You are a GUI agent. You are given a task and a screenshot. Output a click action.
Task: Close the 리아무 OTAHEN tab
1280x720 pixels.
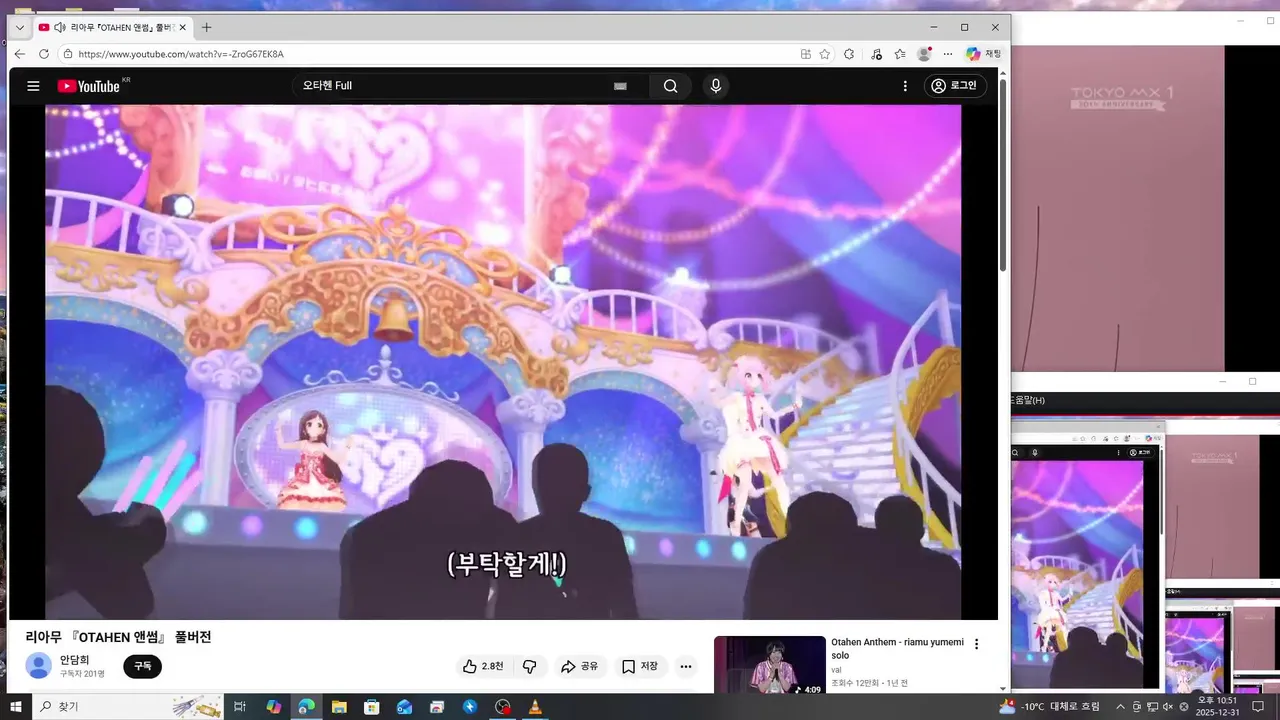click(182, 27)
